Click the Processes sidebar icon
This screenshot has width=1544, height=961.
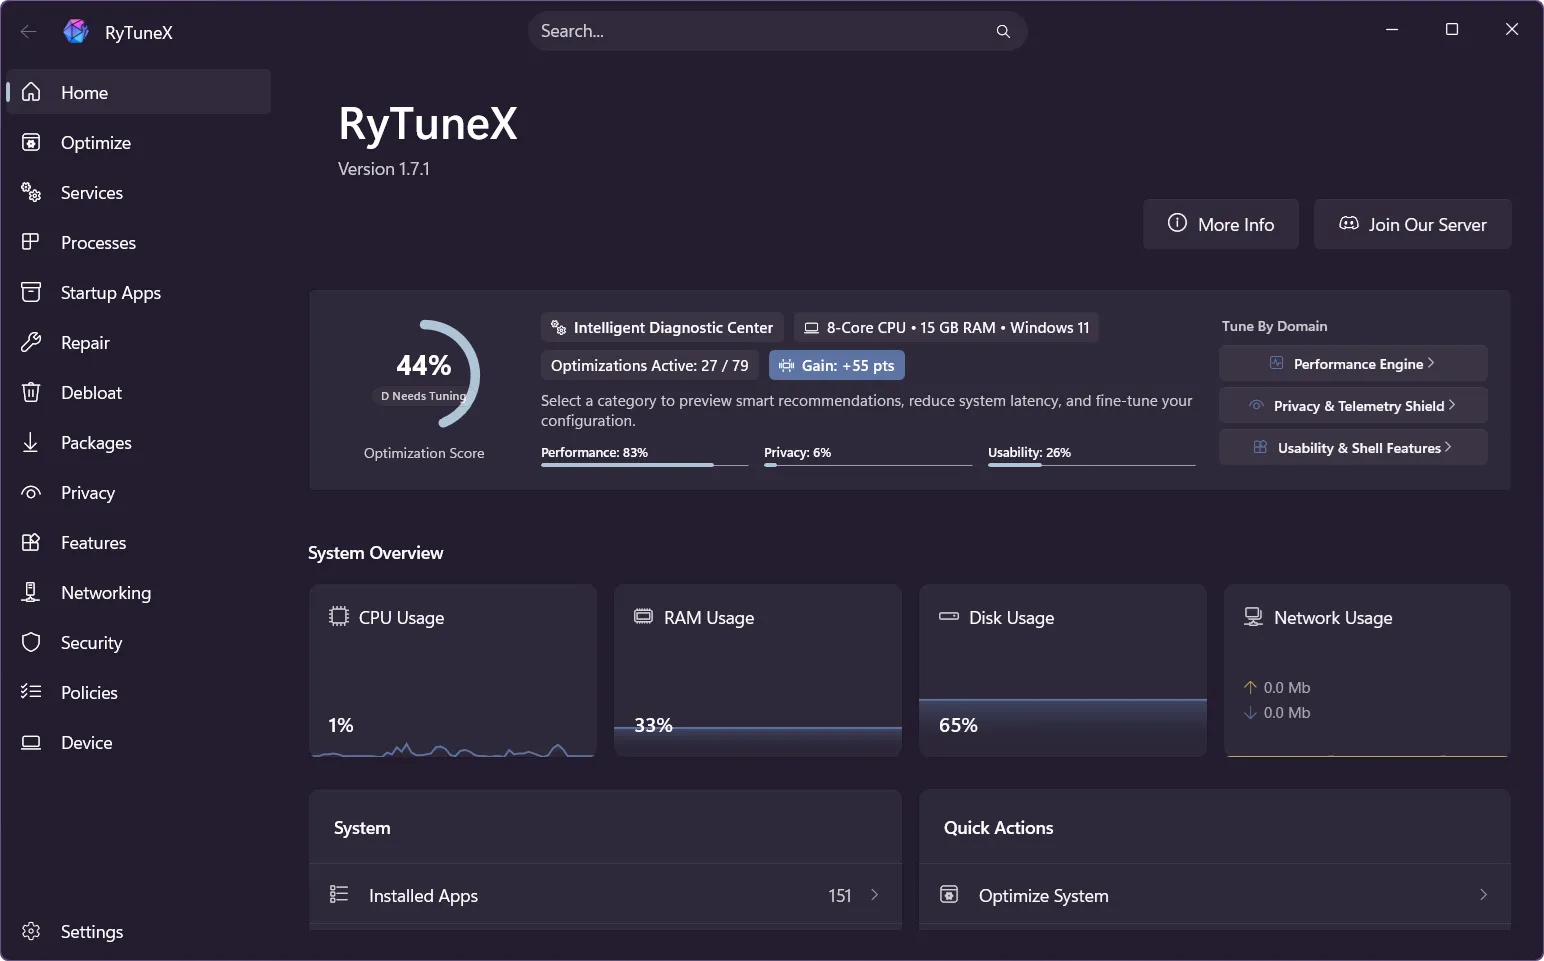(x=31, y=242)
